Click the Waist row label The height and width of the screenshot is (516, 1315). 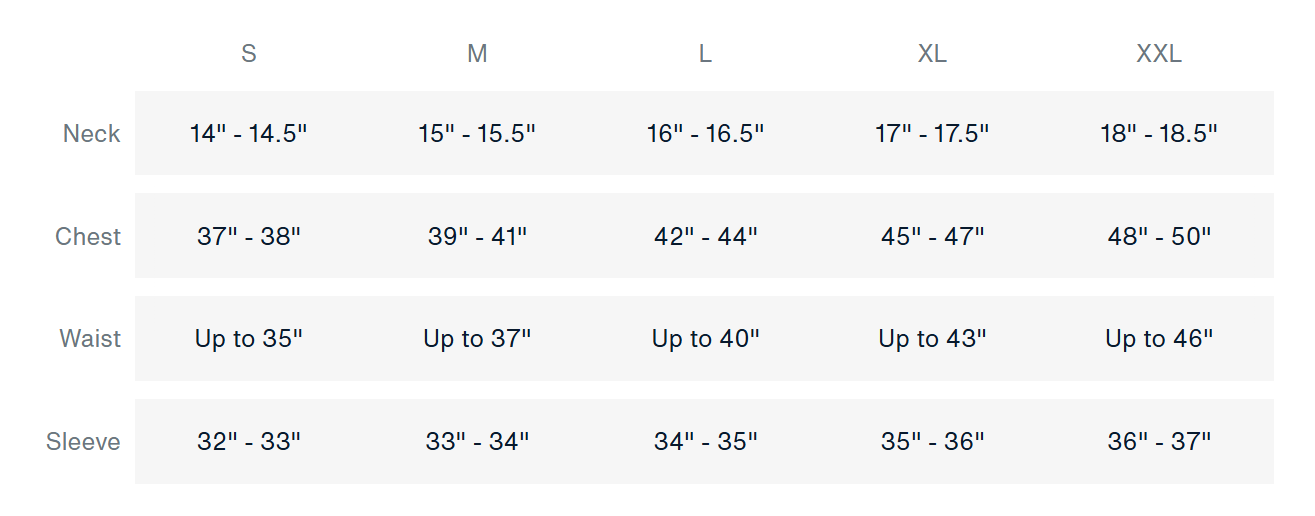click(90, 339)
